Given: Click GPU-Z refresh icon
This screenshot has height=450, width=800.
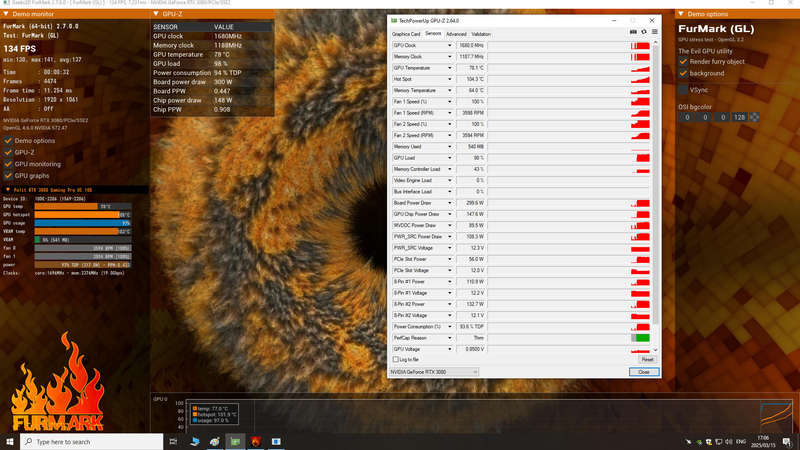Looking at the screenshot, I should (644, 32).
